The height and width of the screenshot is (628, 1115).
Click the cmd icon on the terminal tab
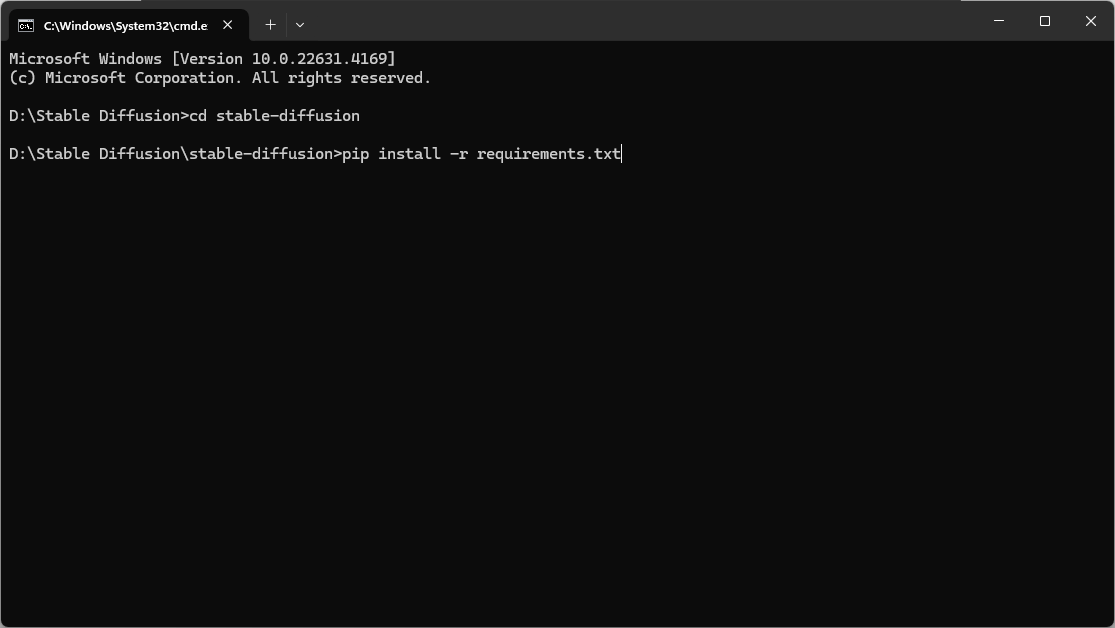tap(24, 25)
